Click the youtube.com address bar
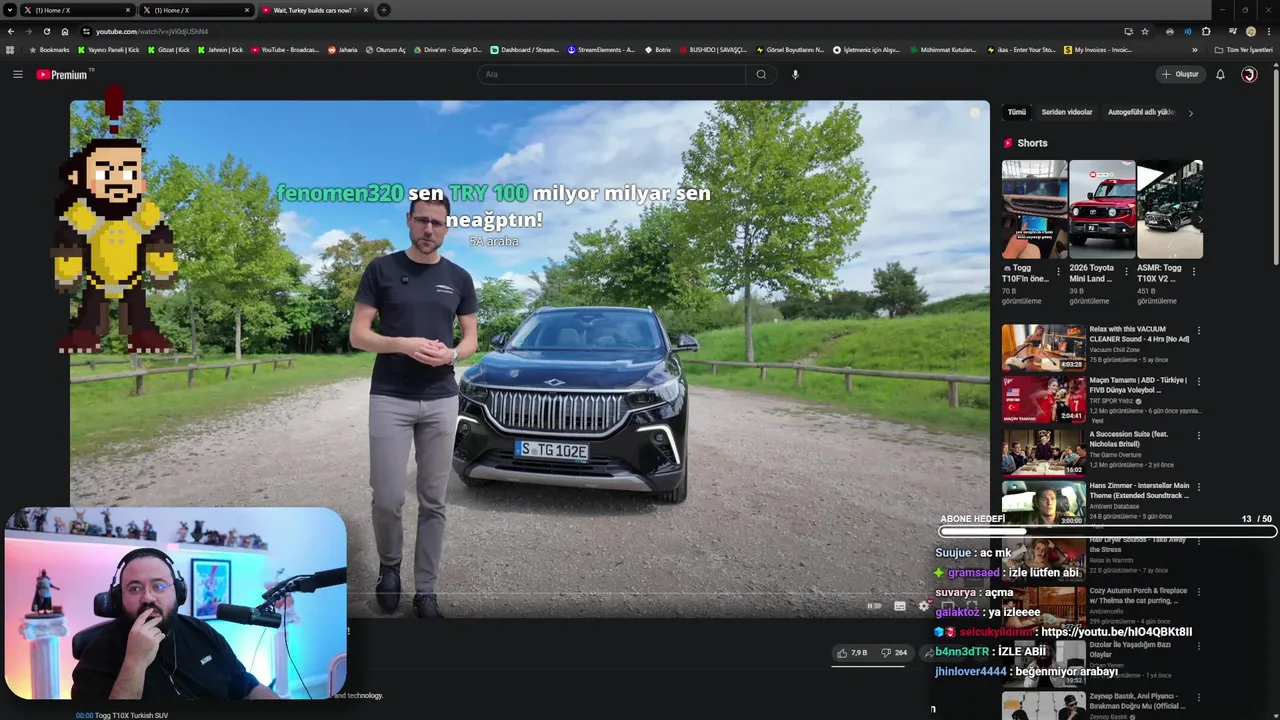Screen dimensions: 1280x720 tap(600, 31)
